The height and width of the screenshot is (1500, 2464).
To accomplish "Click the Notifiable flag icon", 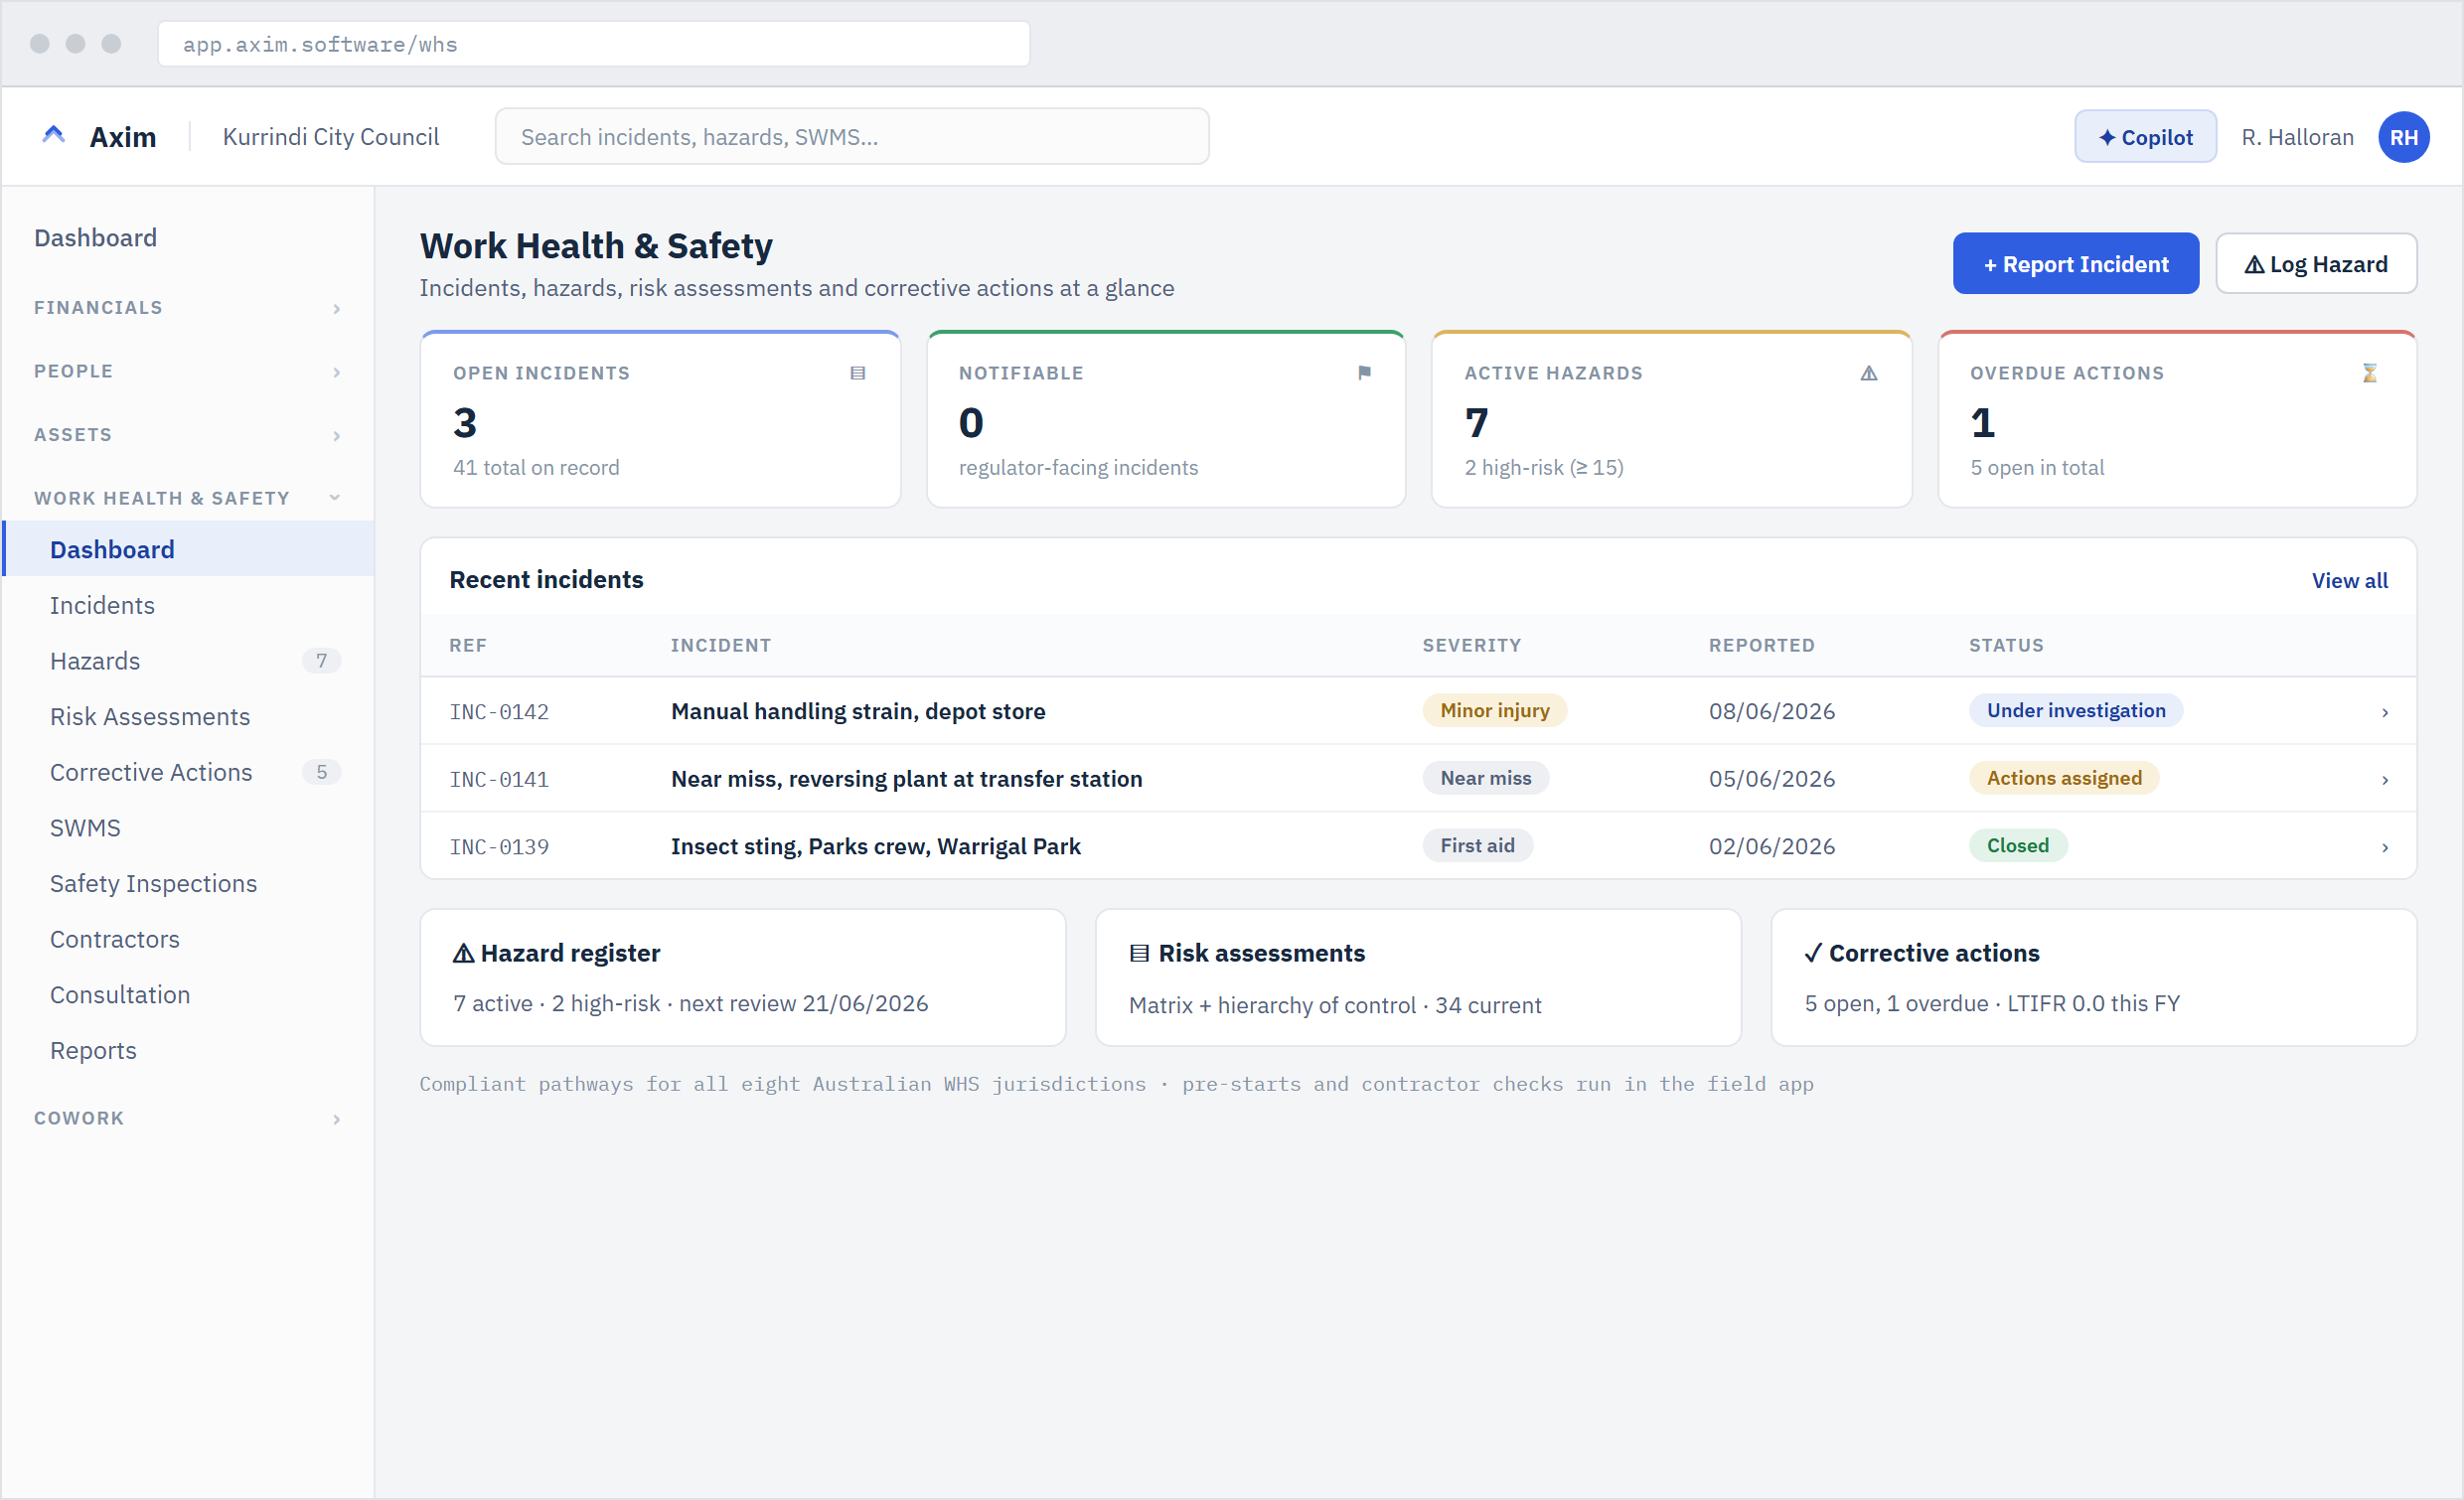I will pos(1364,373).
